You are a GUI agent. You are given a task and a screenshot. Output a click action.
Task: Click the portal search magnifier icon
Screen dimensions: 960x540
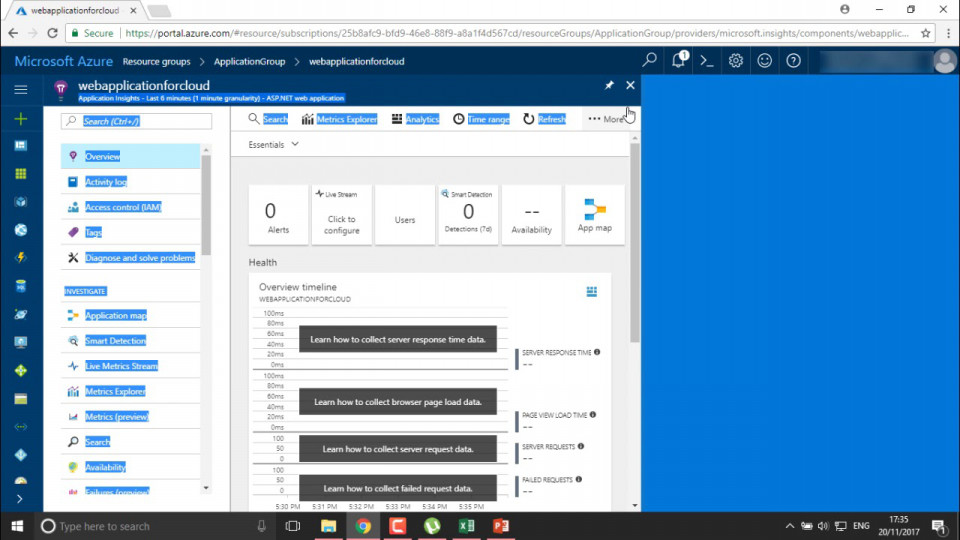[649, 60]
